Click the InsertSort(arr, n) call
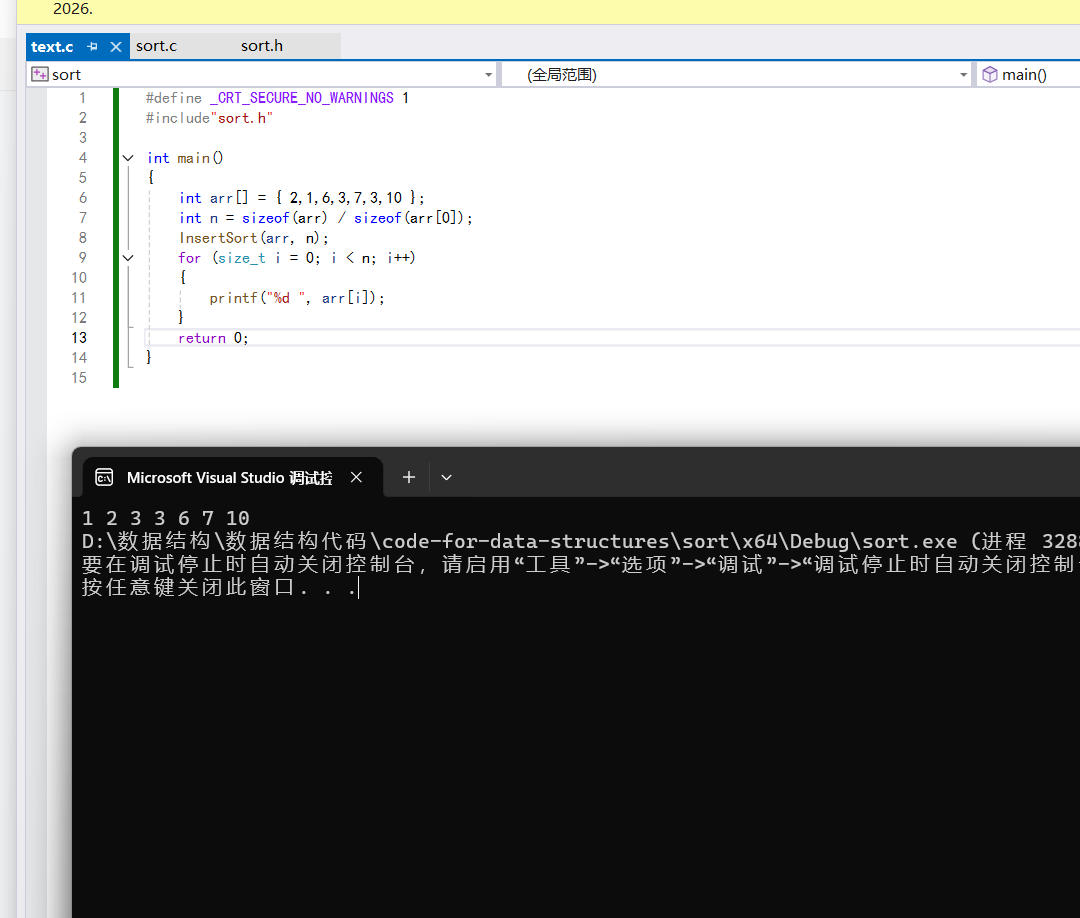 tap(253, 238)
